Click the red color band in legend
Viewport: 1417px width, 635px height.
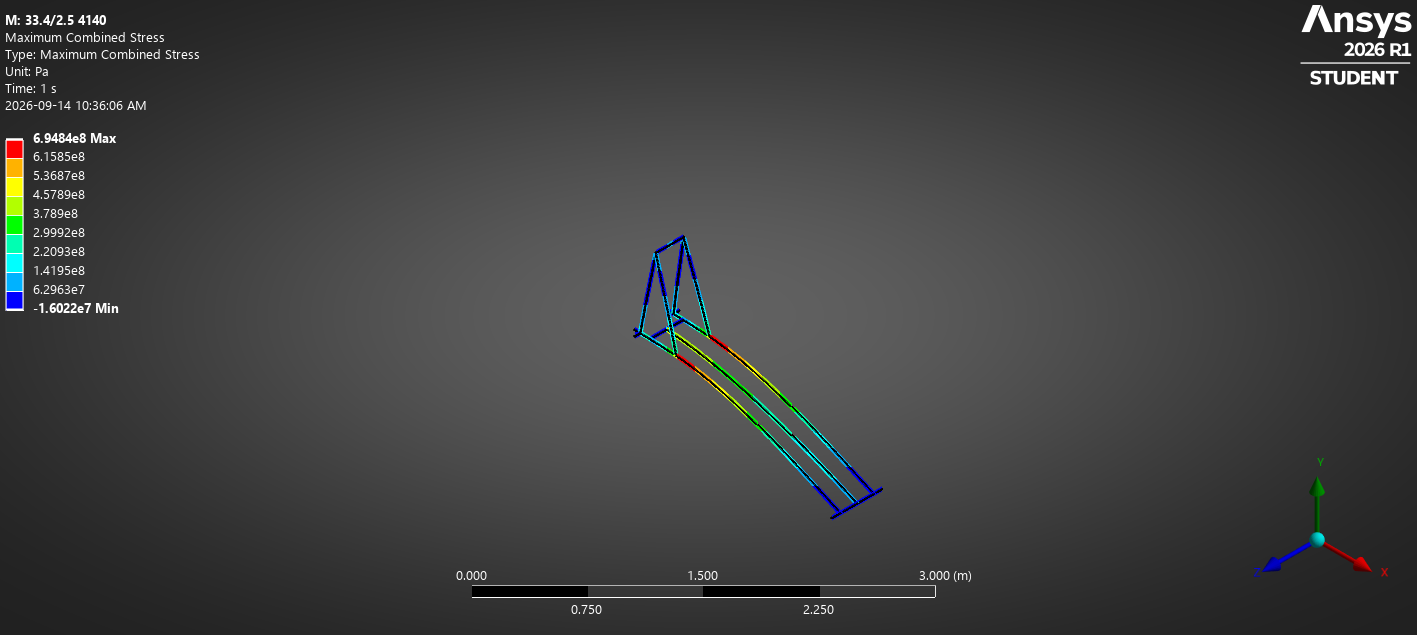[14, 148]
